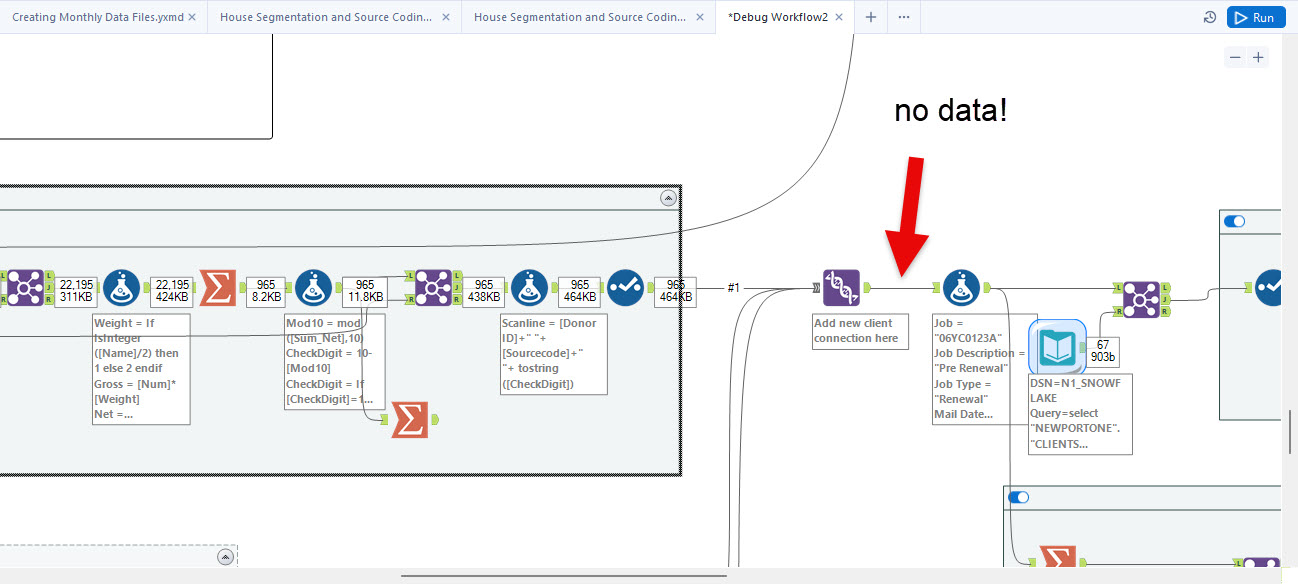
Task: Select the Select tool after 965 464KB
Action: tap(625, 288)
